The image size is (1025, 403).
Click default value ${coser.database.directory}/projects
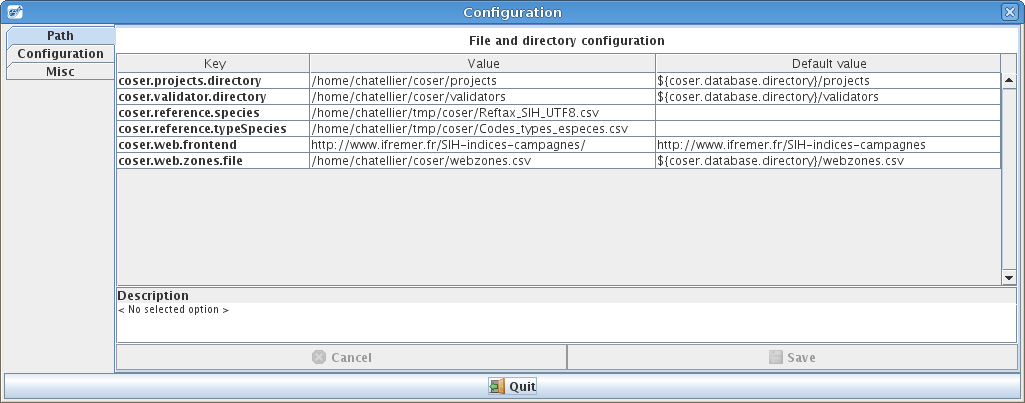(x=828, y=80)
